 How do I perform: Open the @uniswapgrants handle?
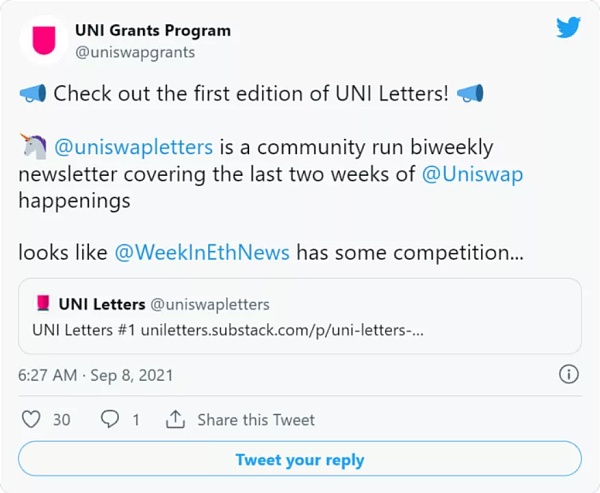click(x=135, y=52)
